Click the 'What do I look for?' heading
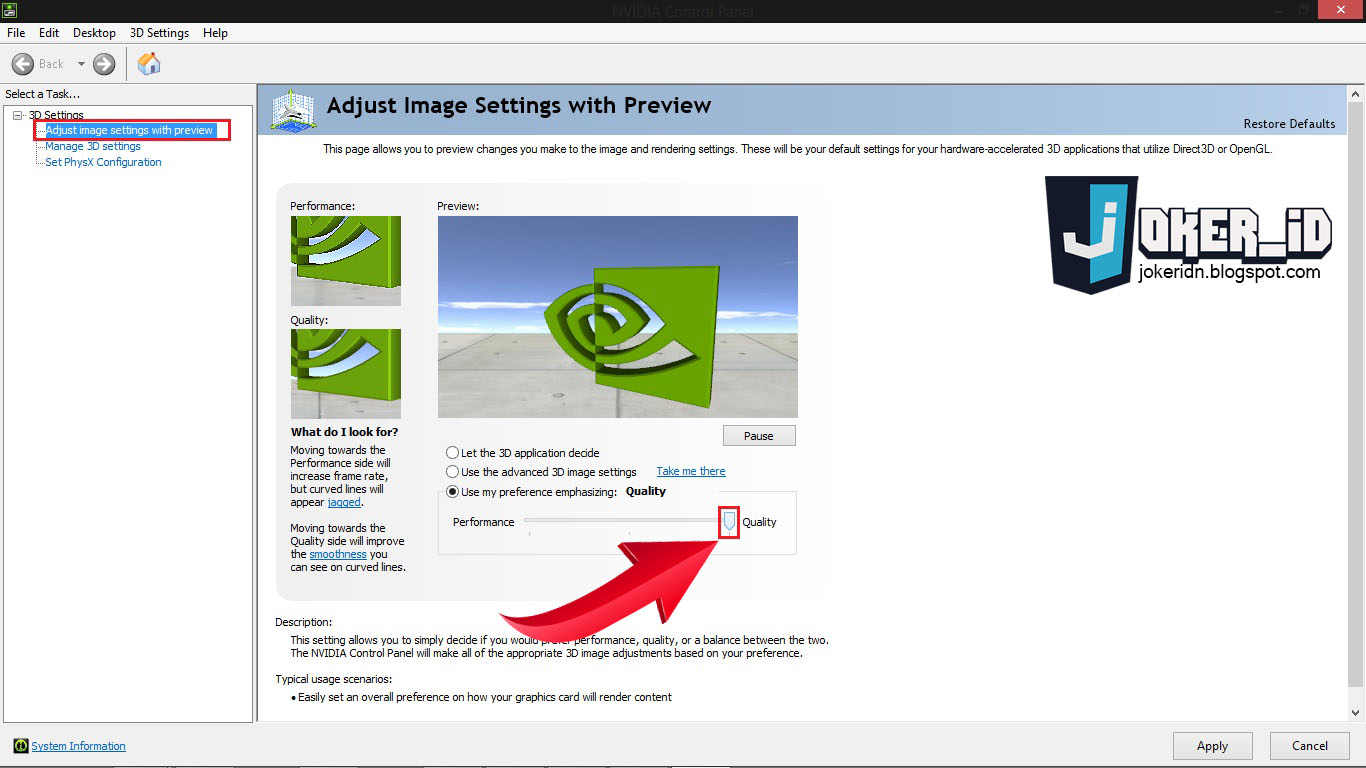This screenshot has height=768, width=1366. (344, 432)
